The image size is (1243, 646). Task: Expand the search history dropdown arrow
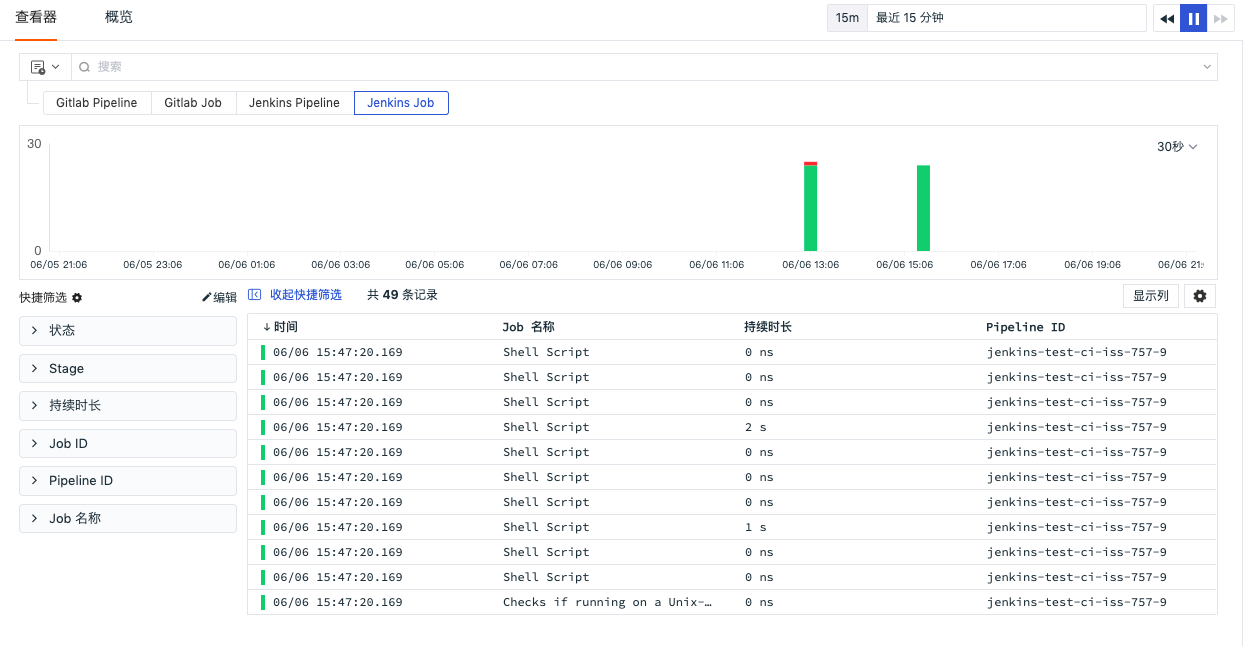click(x=1207, y=67)
